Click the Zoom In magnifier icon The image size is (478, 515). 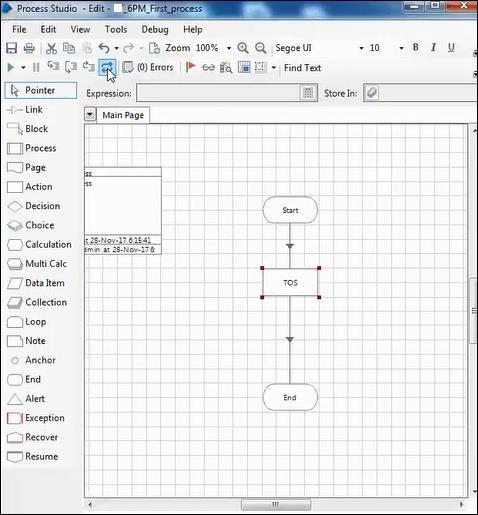point(243,48)
